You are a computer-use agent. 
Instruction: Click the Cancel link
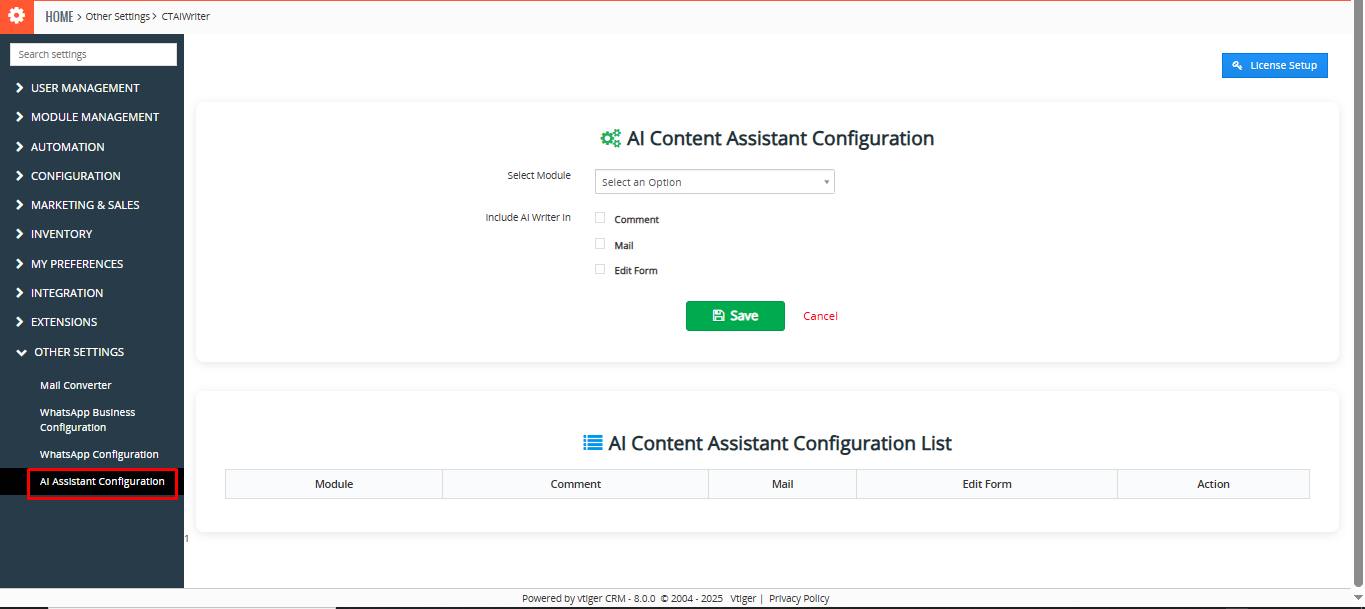[820, 316]
